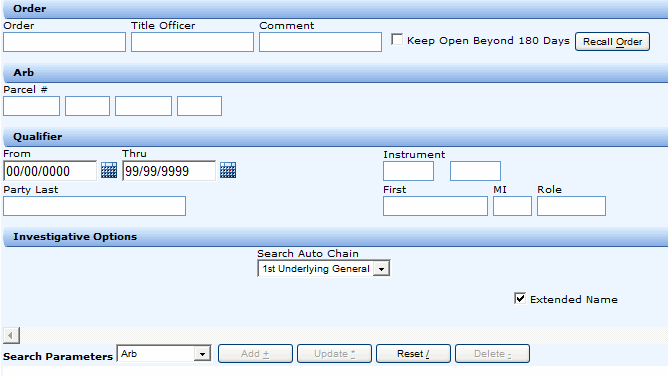Screen dimensions: 668x376
Task: Click the Delete - button
Action: [492, 354]
